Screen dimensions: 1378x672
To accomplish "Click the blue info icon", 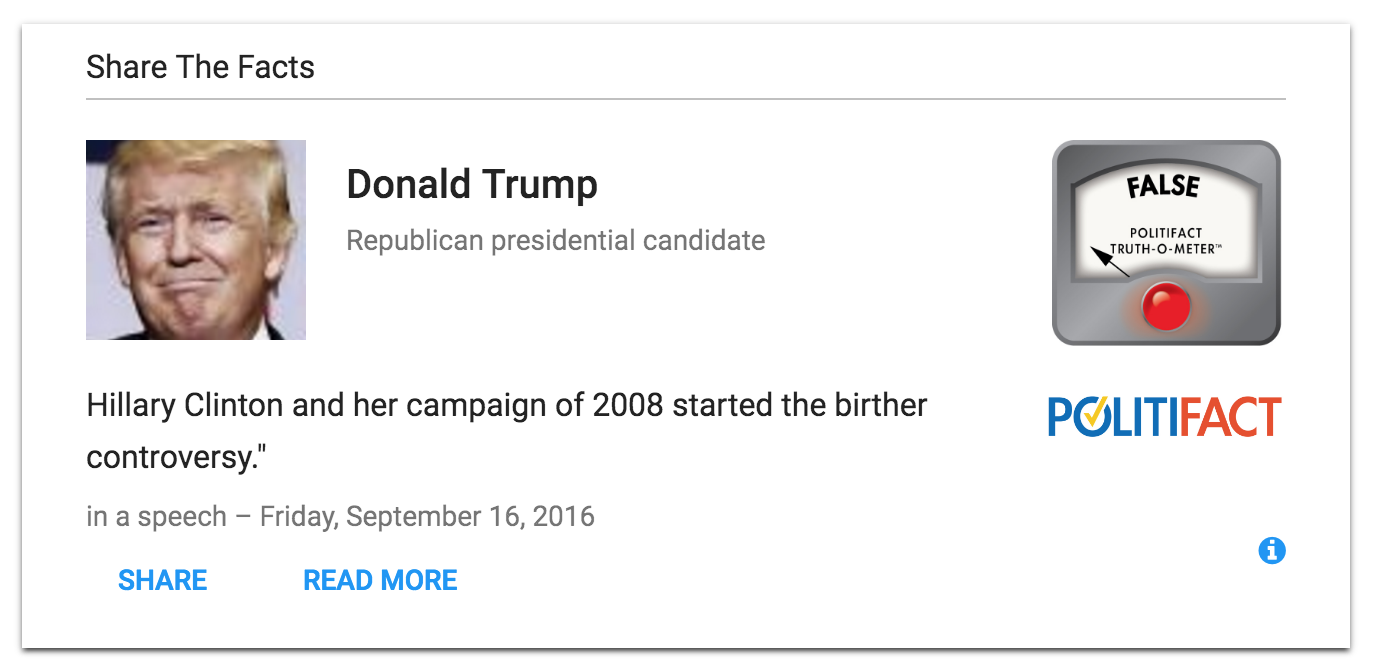I will tap(1272, 550).
